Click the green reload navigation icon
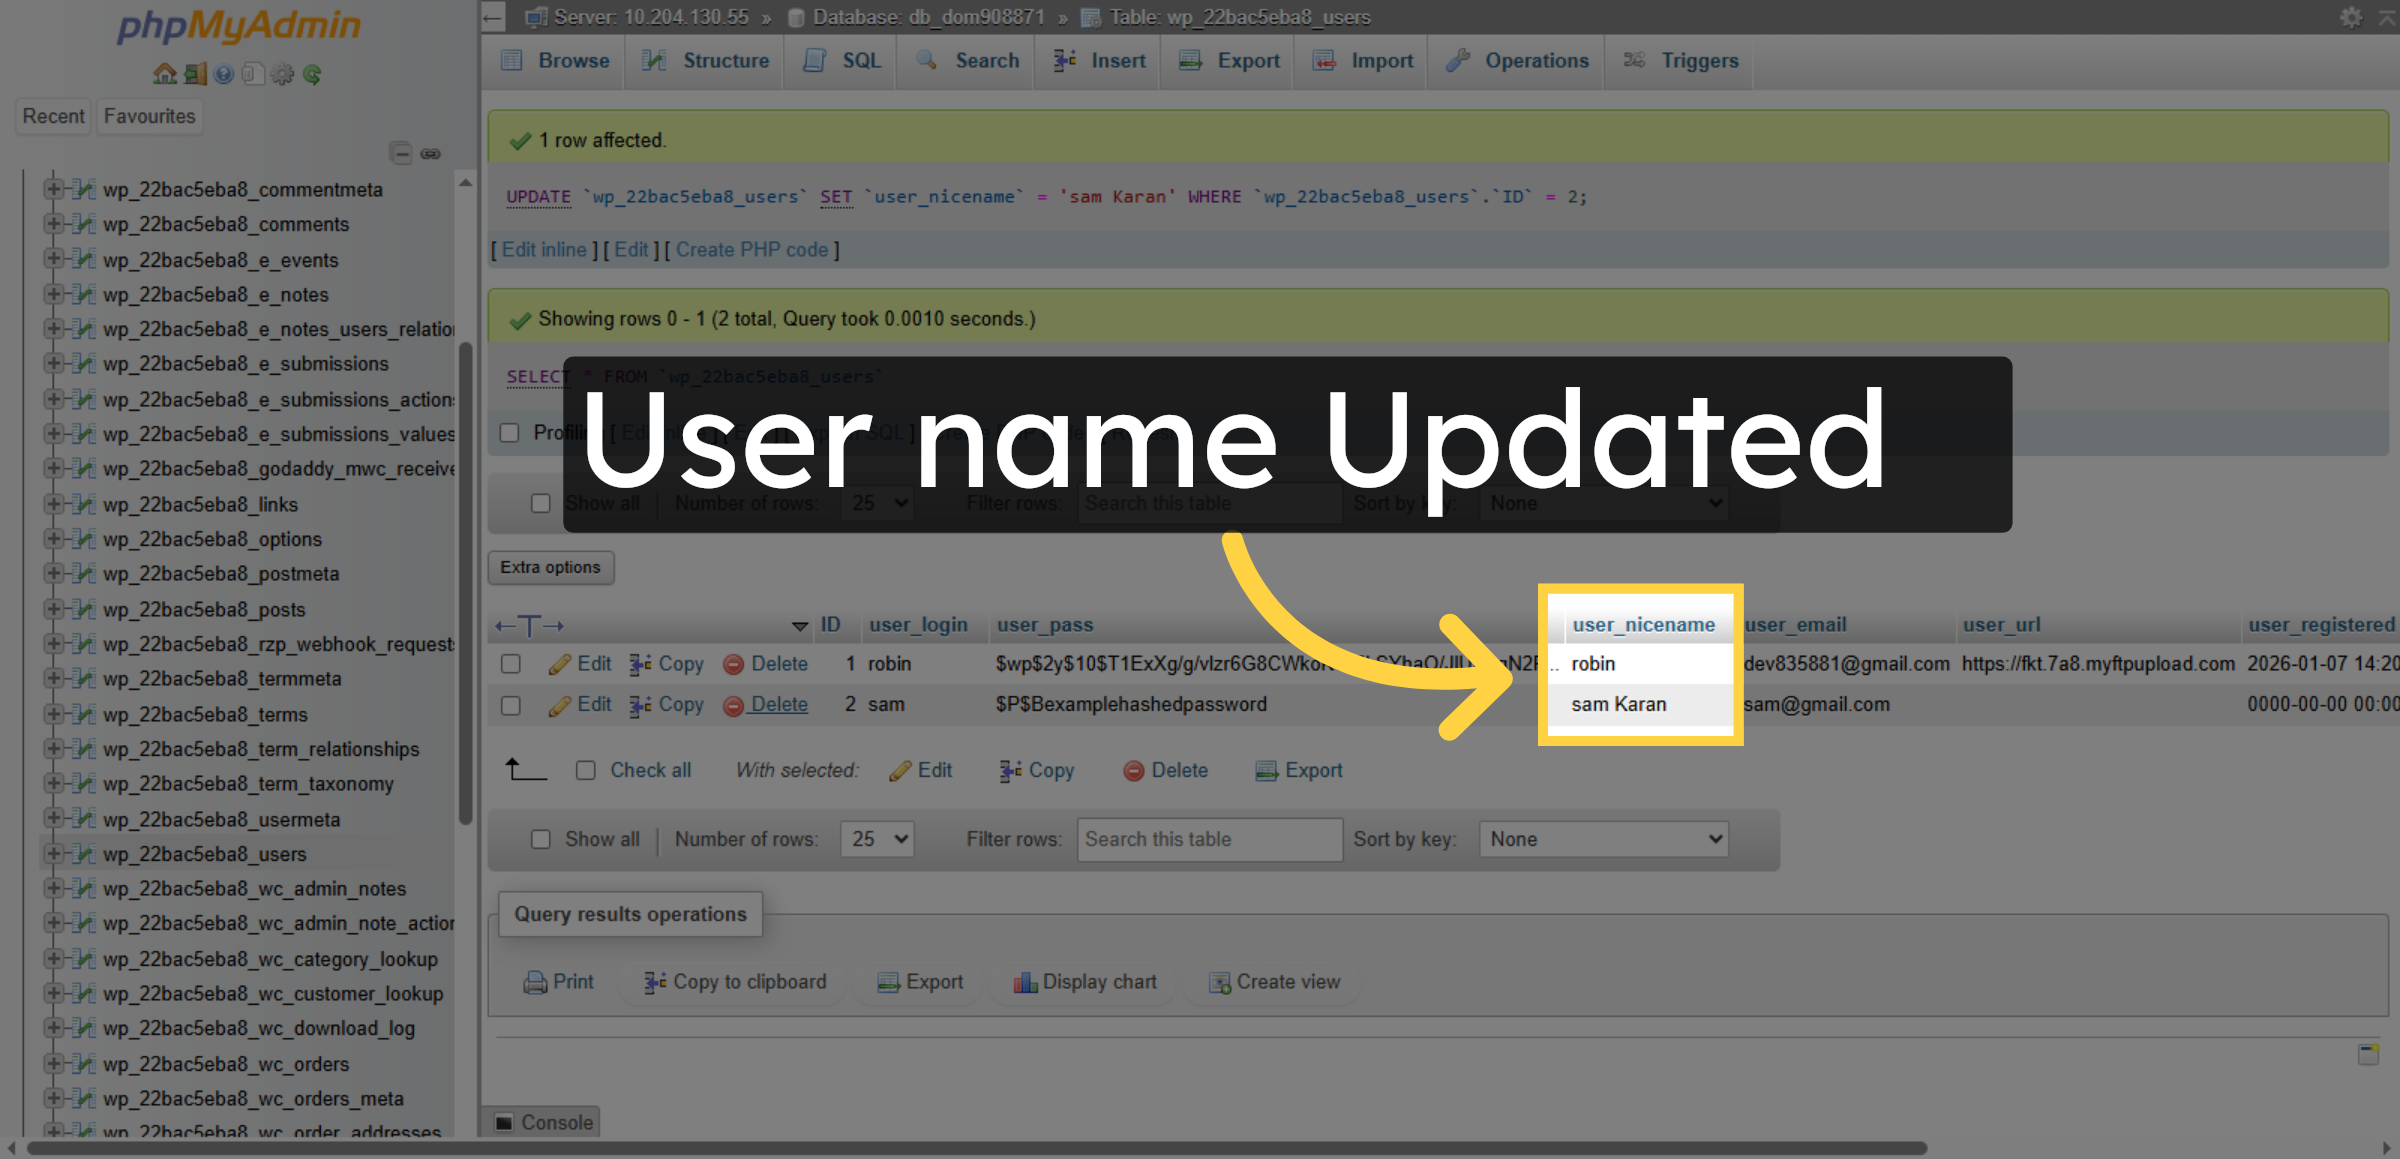 pyautogui.click(x=312, y=74)
